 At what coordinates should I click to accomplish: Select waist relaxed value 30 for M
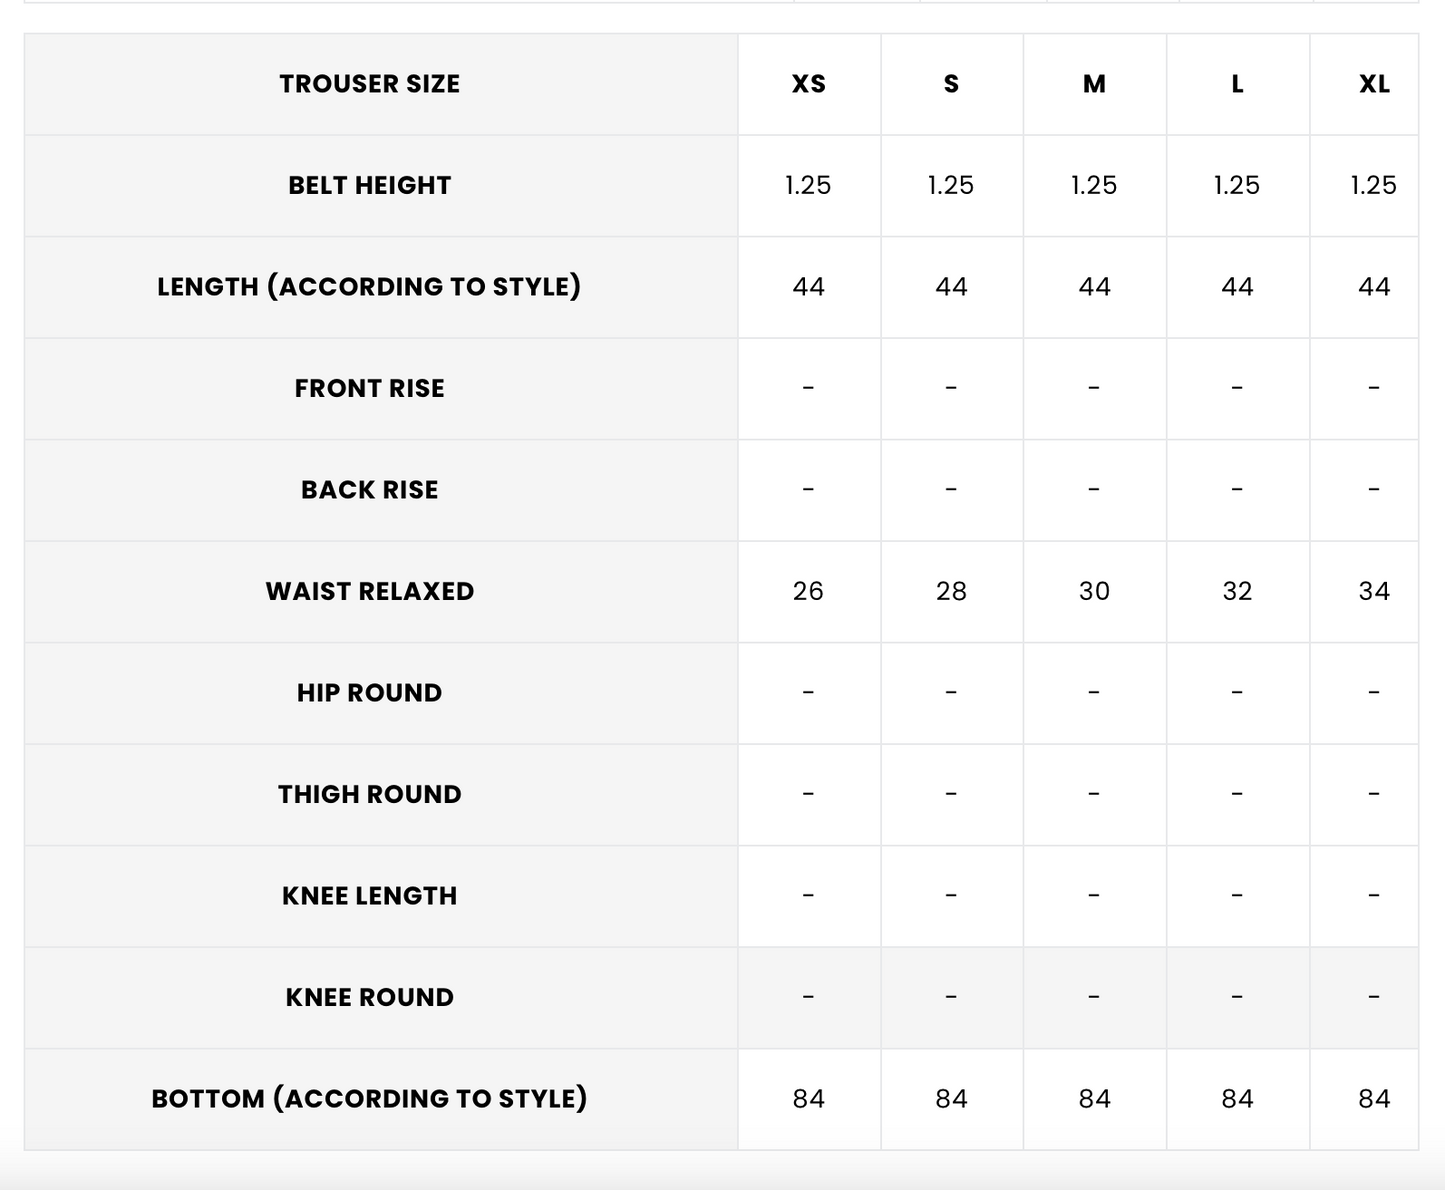pyautogui.click(x=1094, y=591)
